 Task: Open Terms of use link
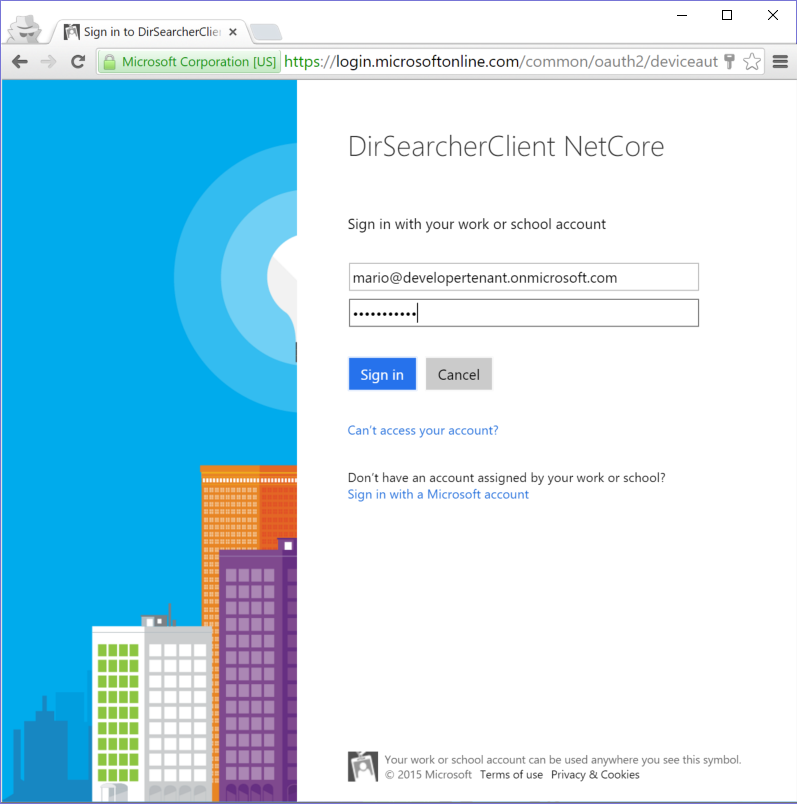click(x=511, y=775)
